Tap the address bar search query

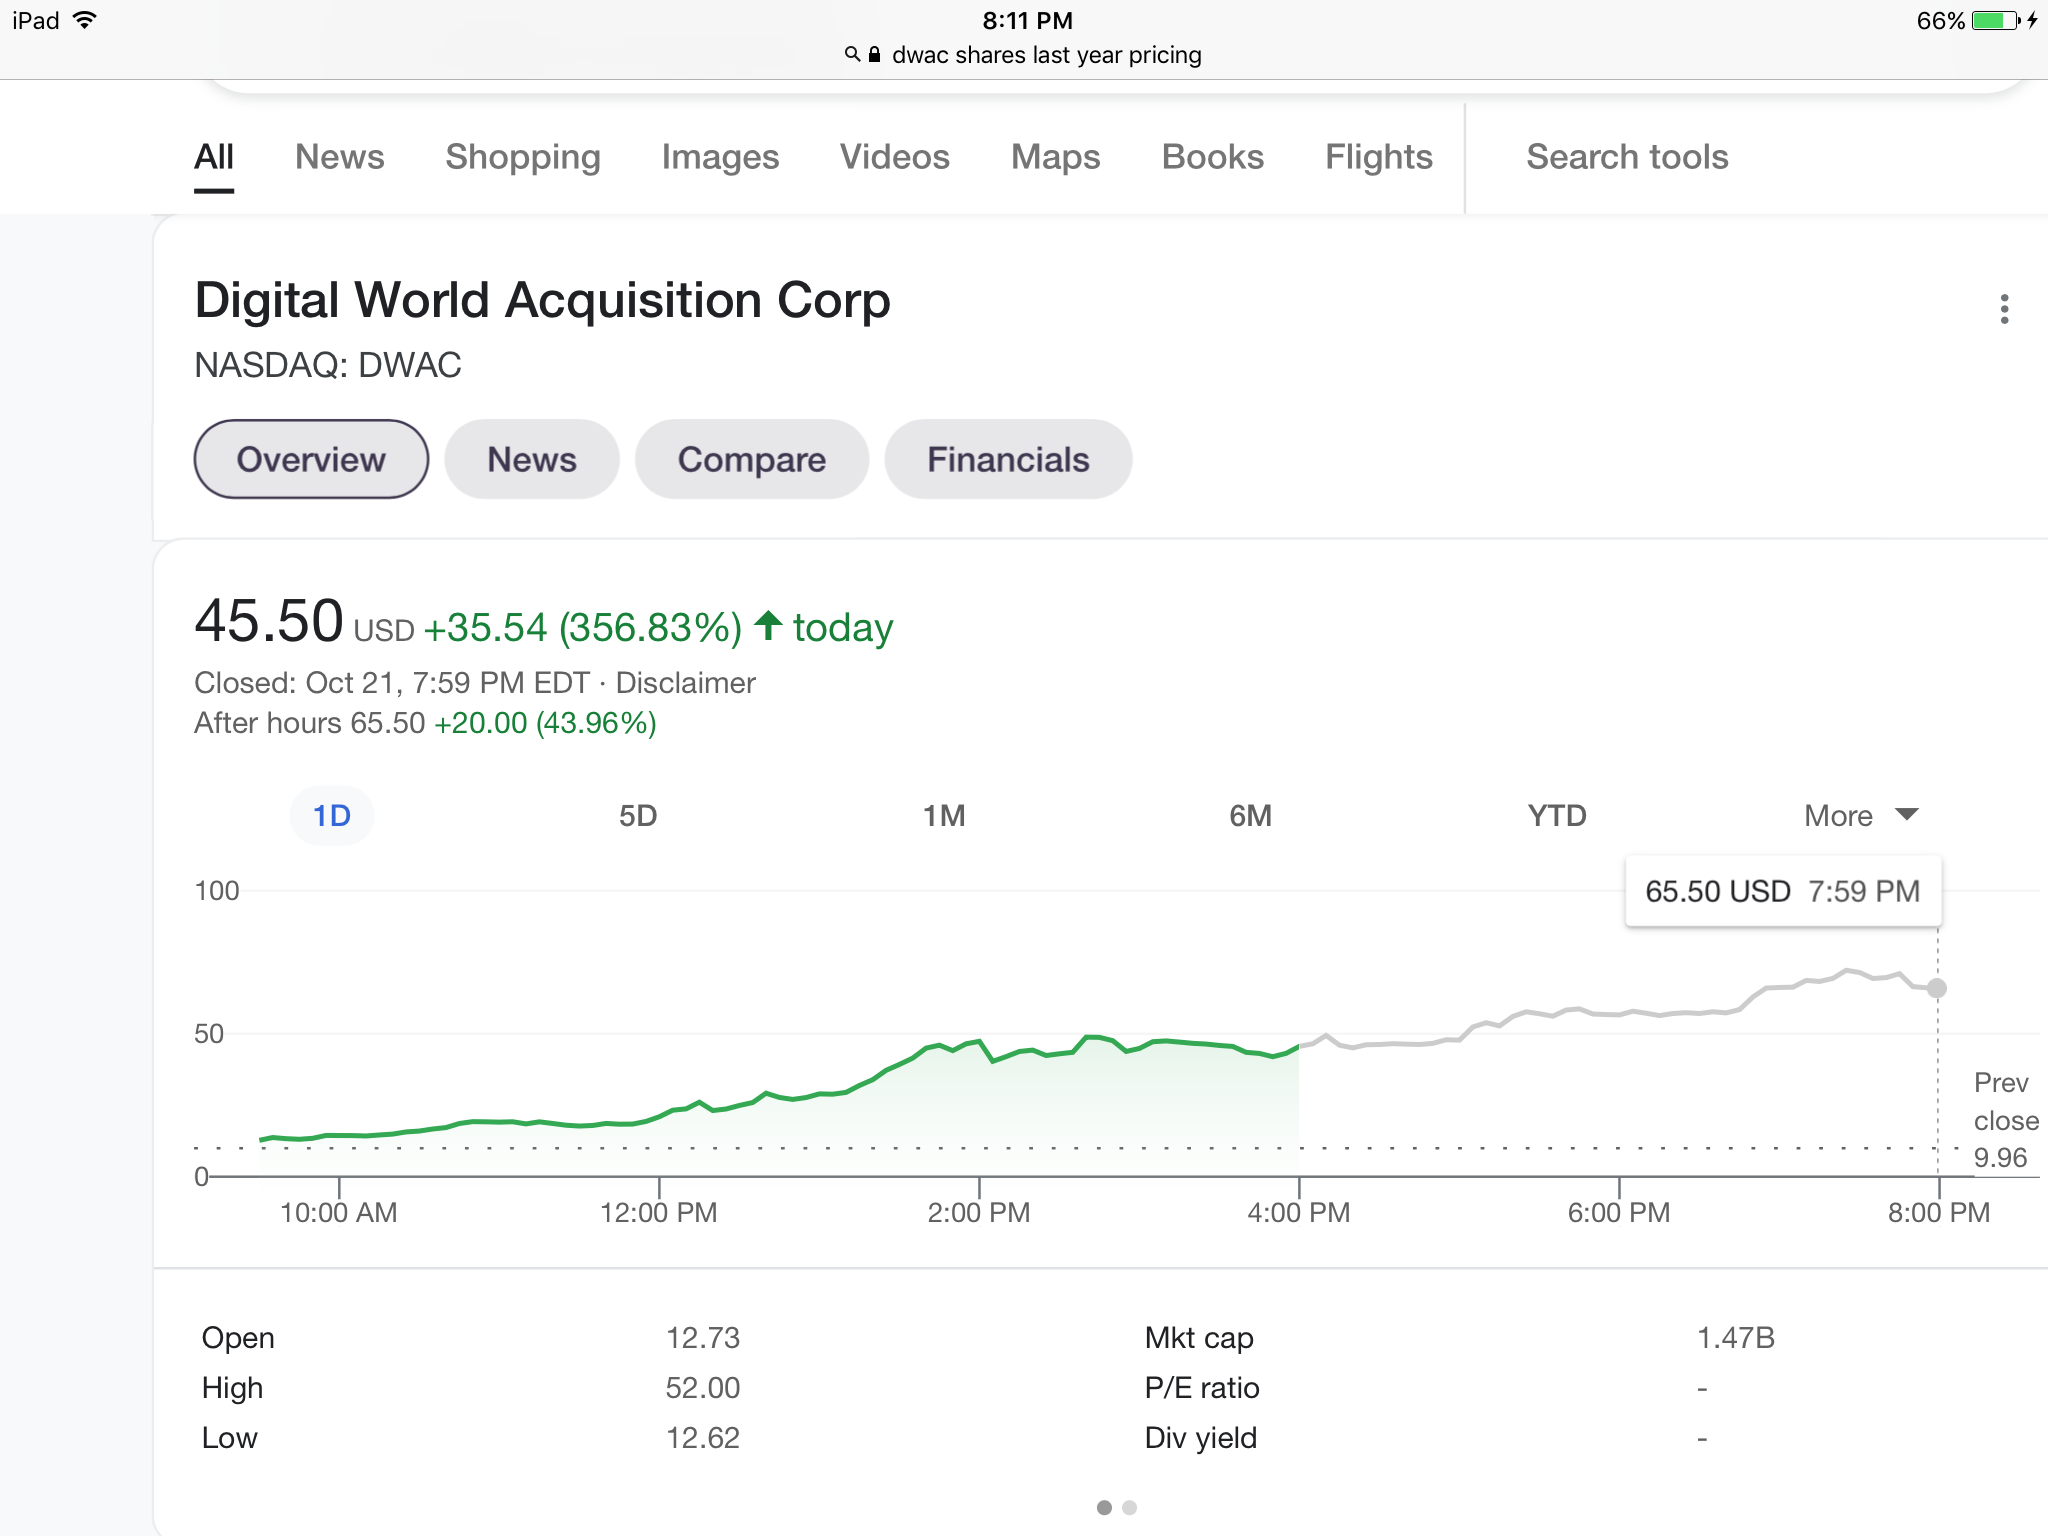coord(1046,55)
